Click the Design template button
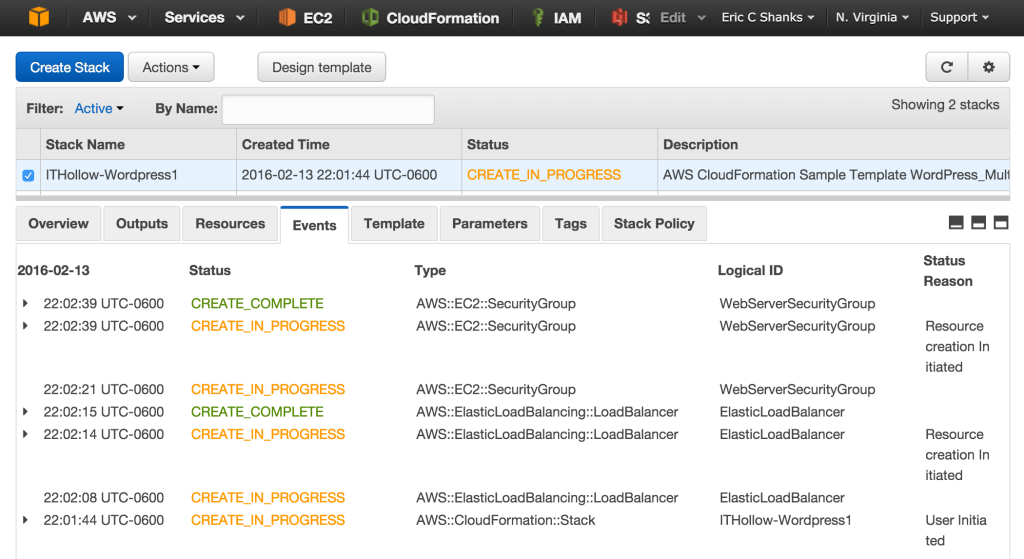This screenshot has width=1024, height=559. click(x=321, y=67)
